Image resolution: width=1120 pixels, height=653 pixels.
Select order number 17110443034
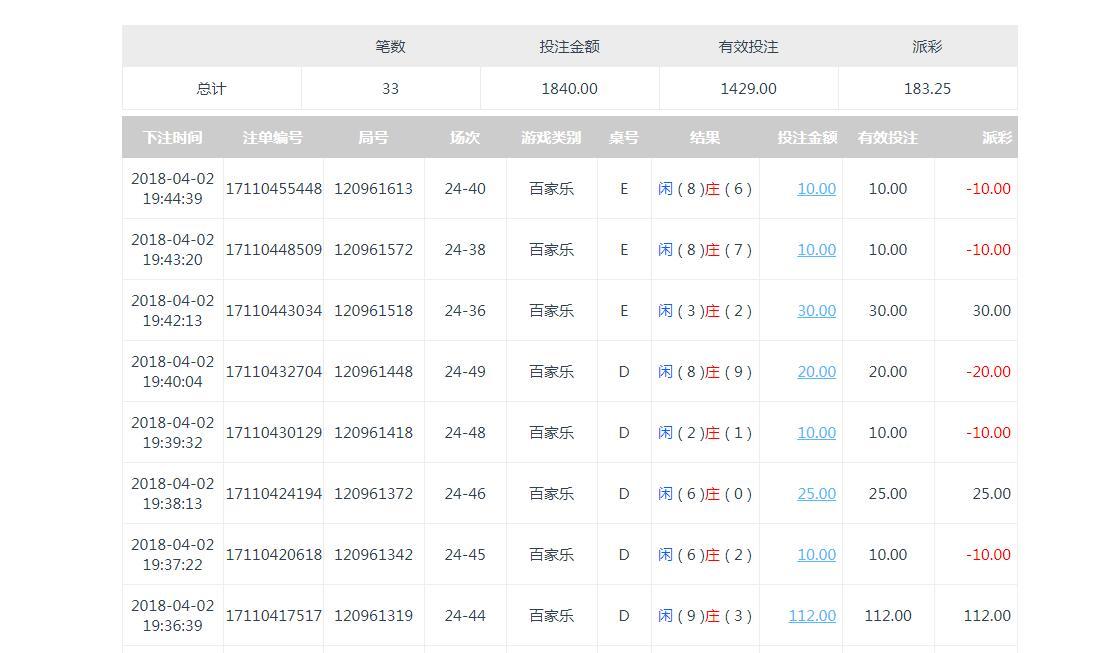pos(274,311)
